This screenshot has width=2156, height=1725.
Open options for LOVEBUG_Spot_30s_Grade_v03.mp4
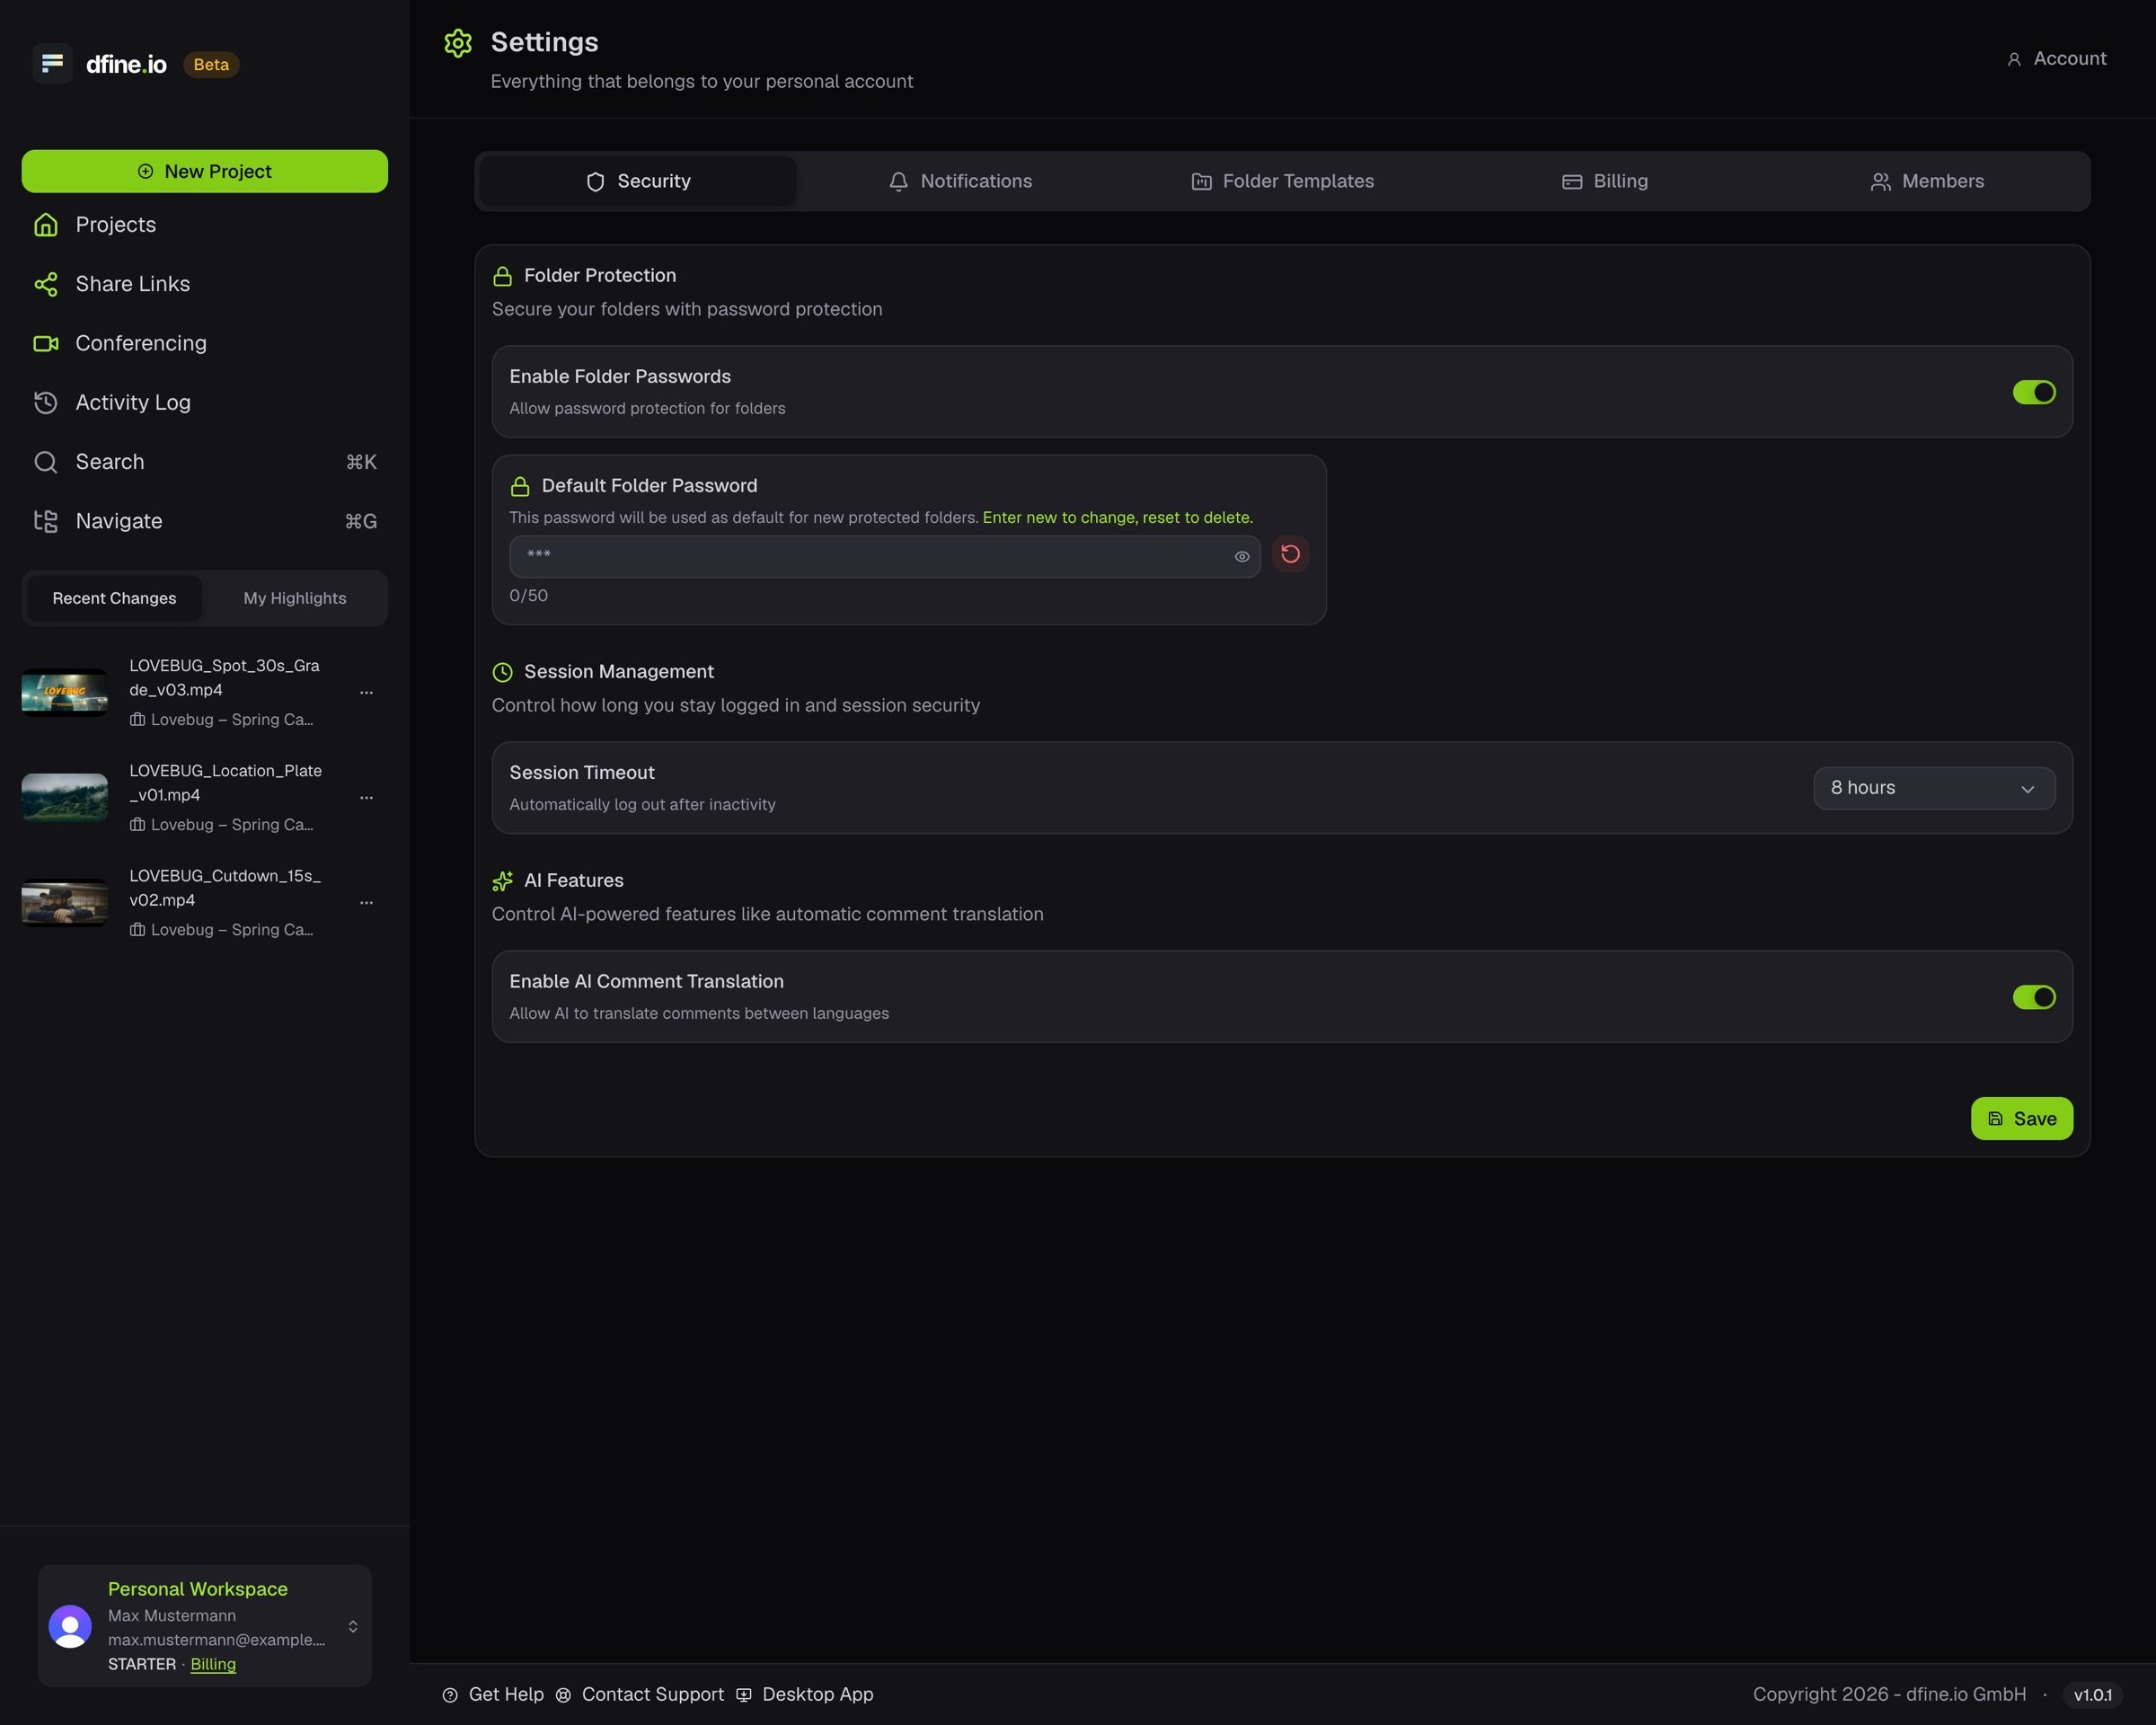(x=366, y=692)
